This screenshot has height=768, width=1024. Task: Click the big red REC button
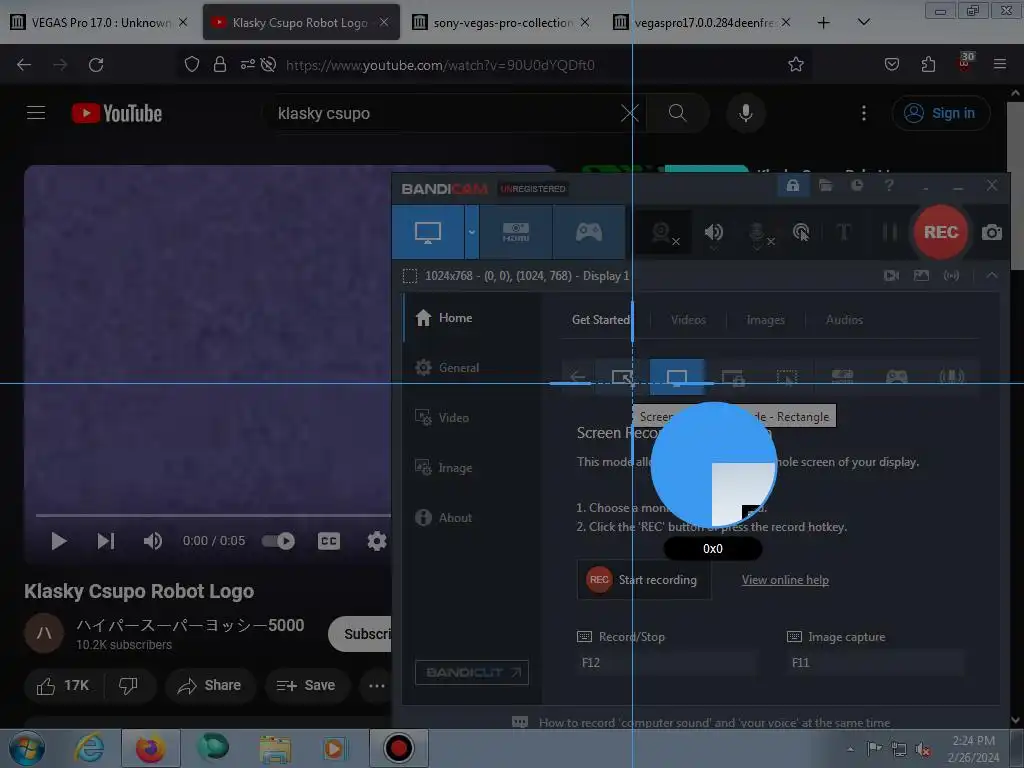(x=940, y=232)
